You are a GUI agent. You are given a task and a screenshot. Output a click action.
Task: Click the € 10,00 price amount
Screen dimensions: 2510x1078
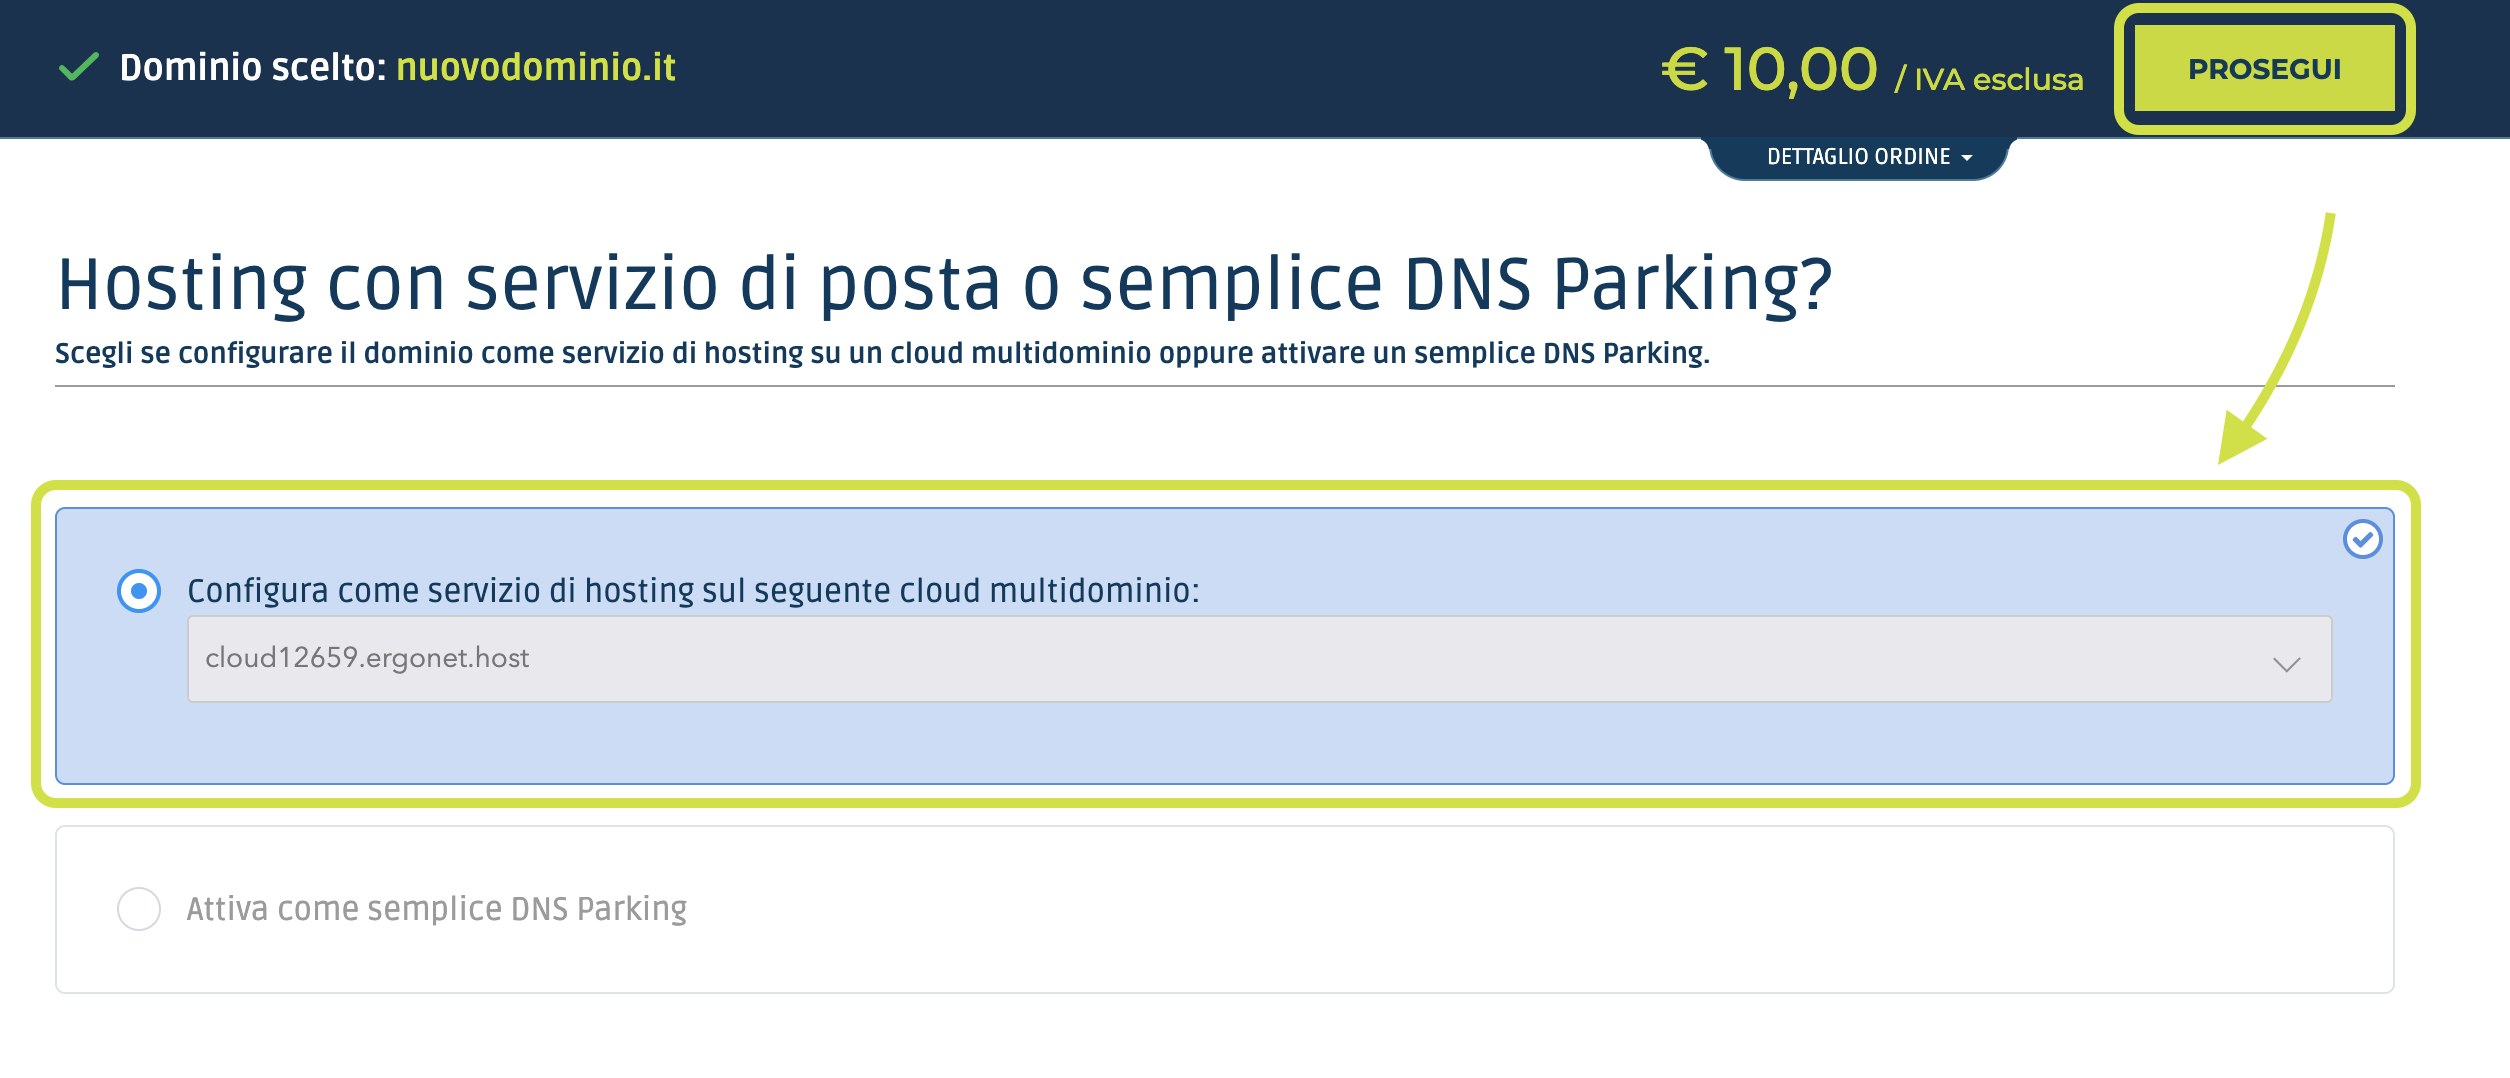coord(1769,70)
